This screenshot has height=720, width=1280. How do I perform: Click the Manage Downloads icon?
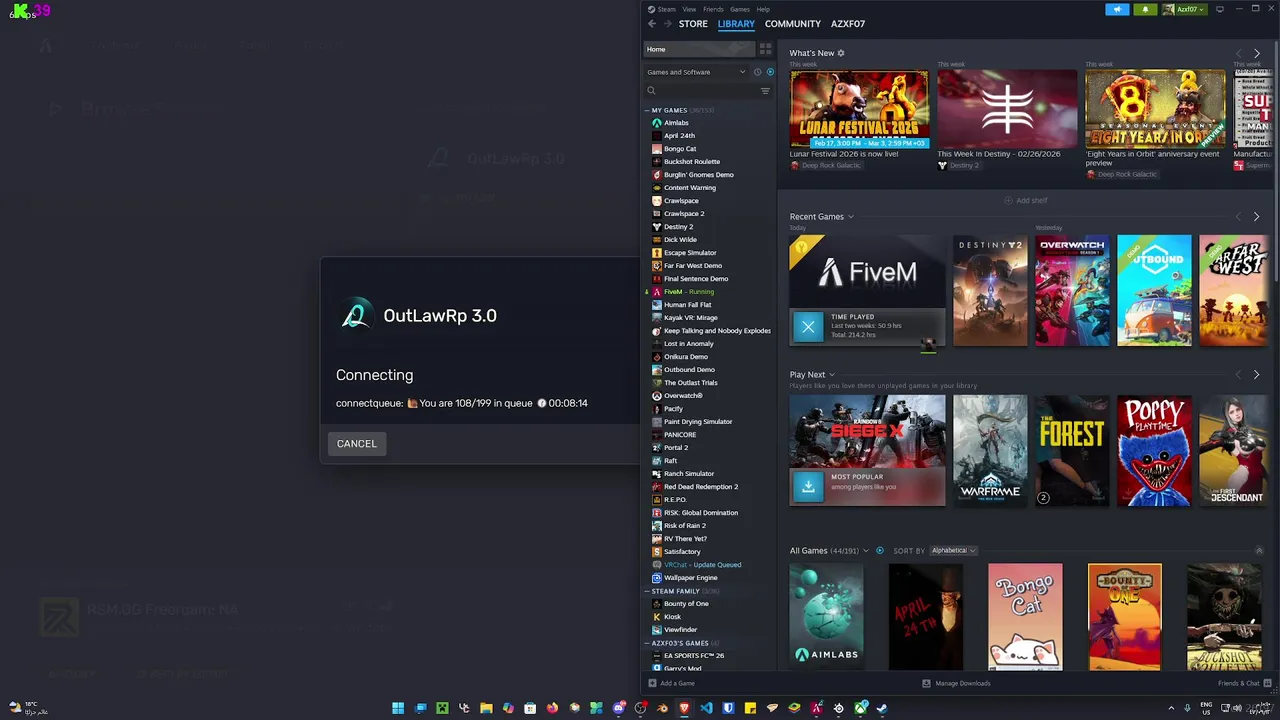click(x=926, y=683)
